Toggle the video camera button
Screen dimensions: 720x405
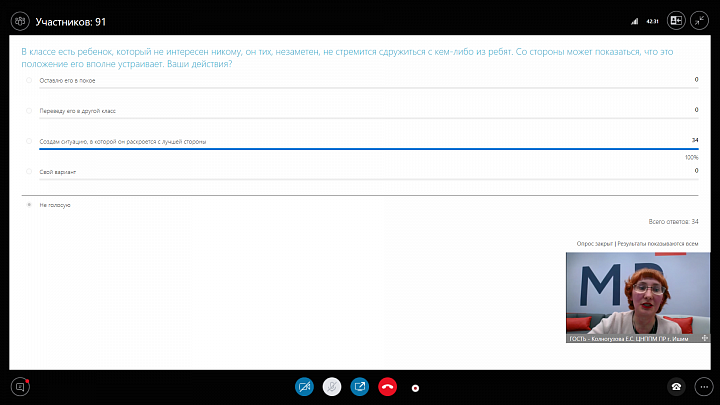(305, 386)
